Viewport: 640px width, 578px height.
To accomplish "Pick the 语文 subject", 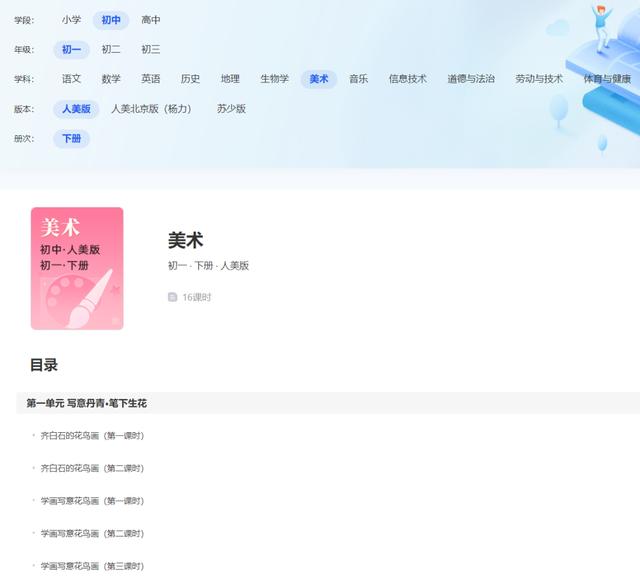I will tap(71, 79).
